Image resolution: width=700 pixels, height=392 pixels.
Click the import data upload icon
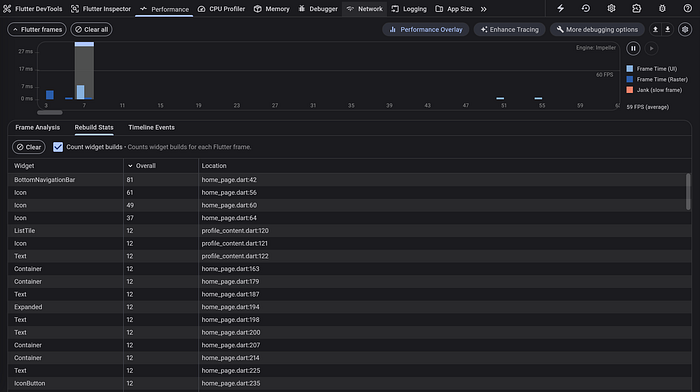click(655, 29)
